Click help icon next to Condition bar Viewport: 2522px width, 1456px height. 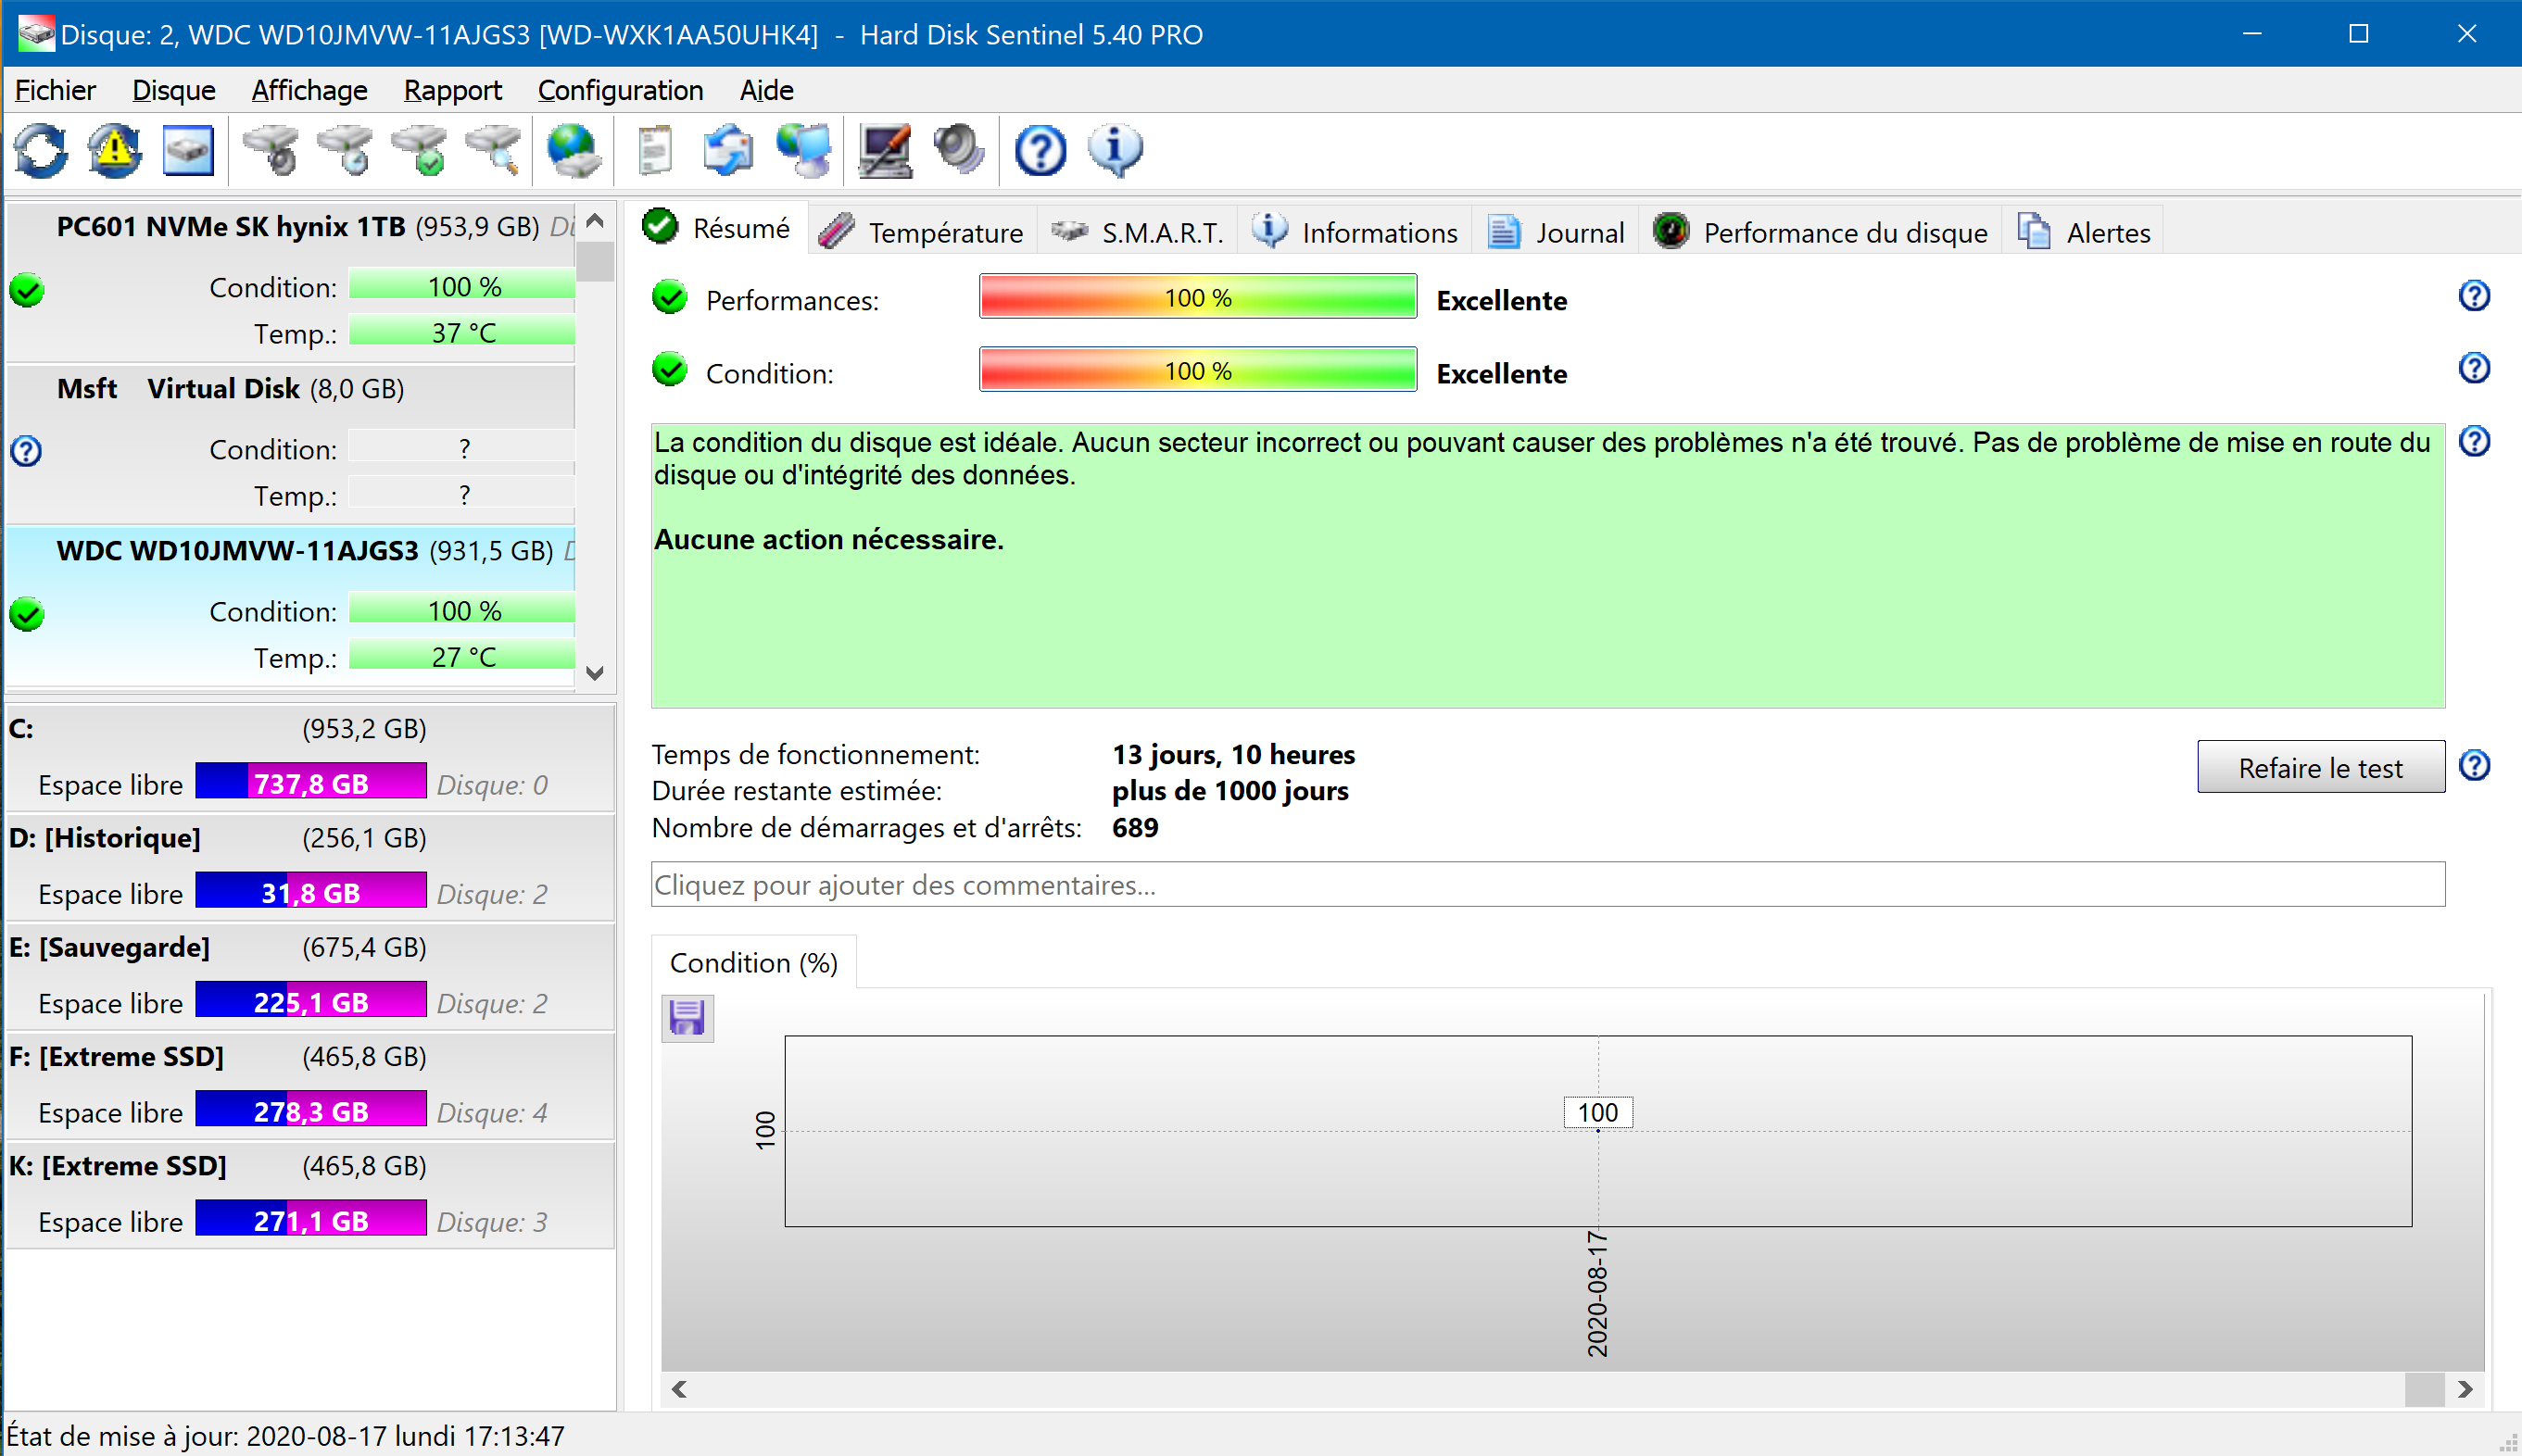2474,368
